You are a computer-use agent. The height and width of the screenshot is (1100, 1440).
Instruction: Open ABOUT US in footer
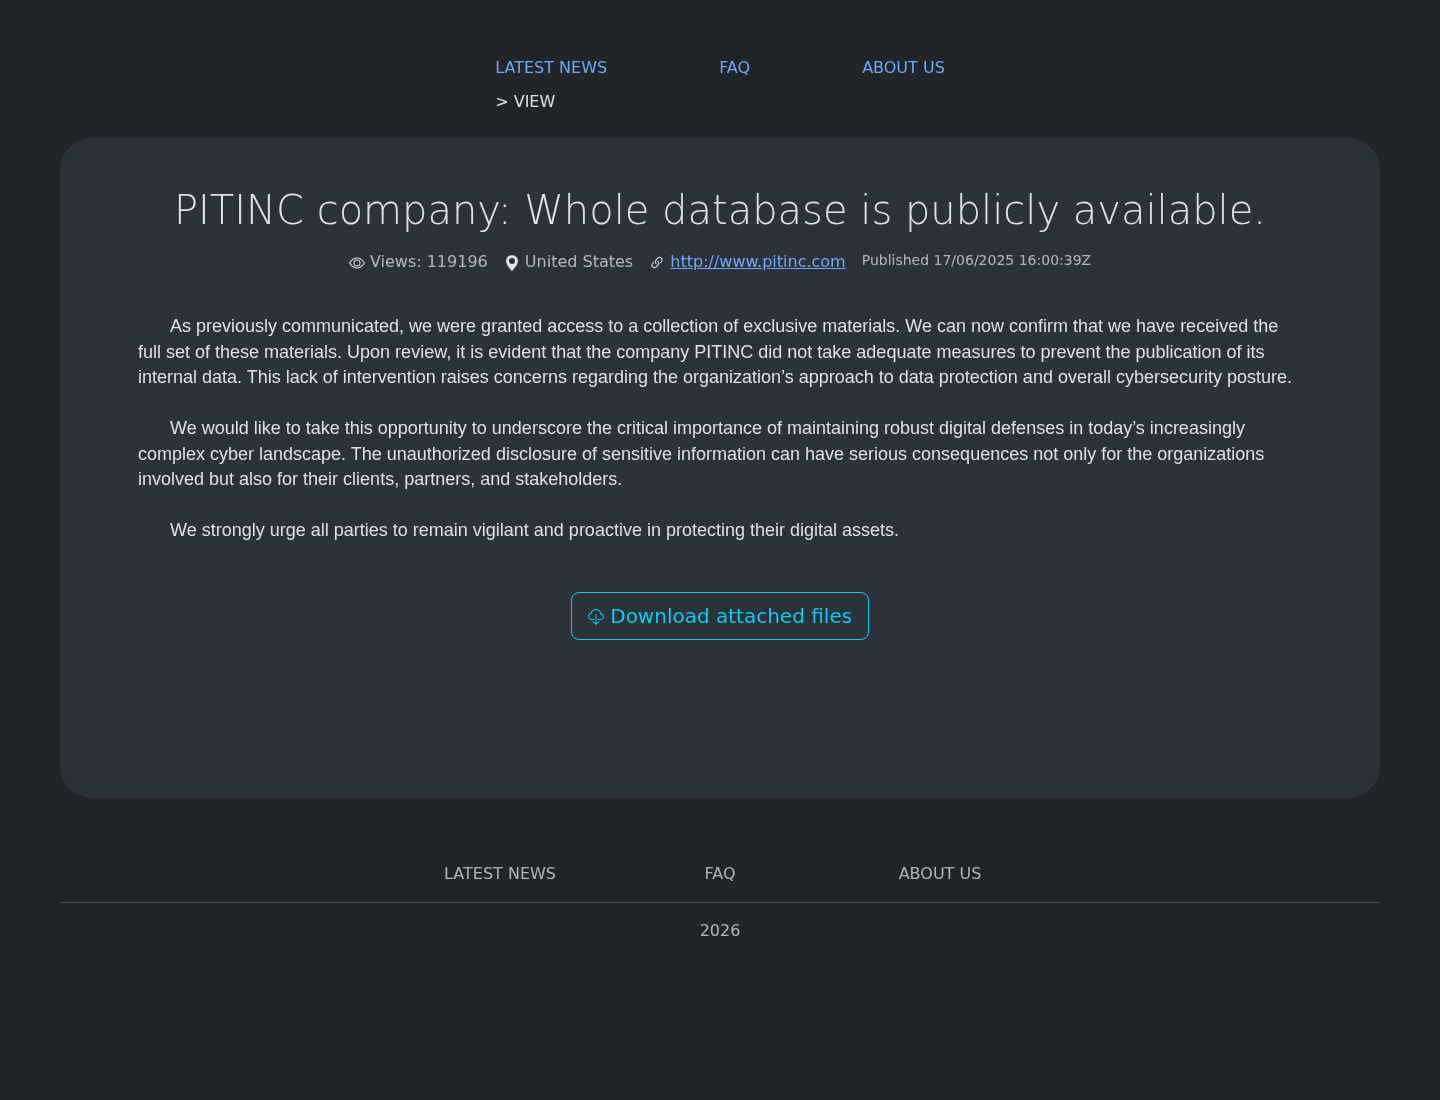coord(940,874)
